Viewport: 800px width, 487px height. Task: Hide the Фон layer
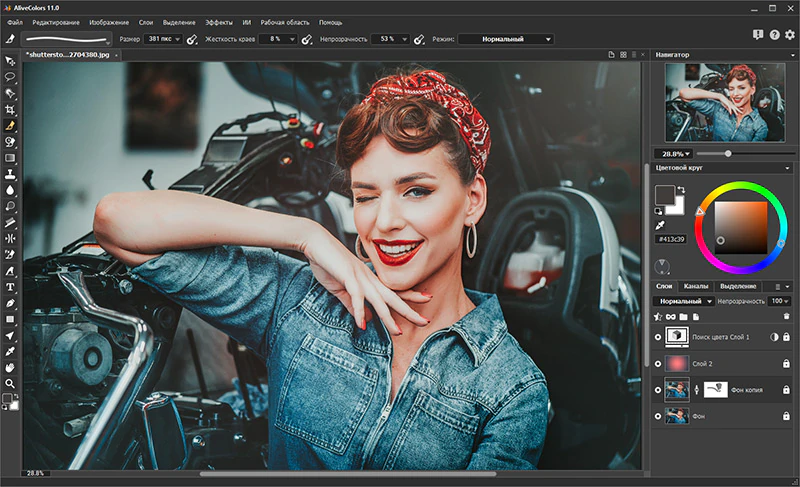tap(658, 416)
